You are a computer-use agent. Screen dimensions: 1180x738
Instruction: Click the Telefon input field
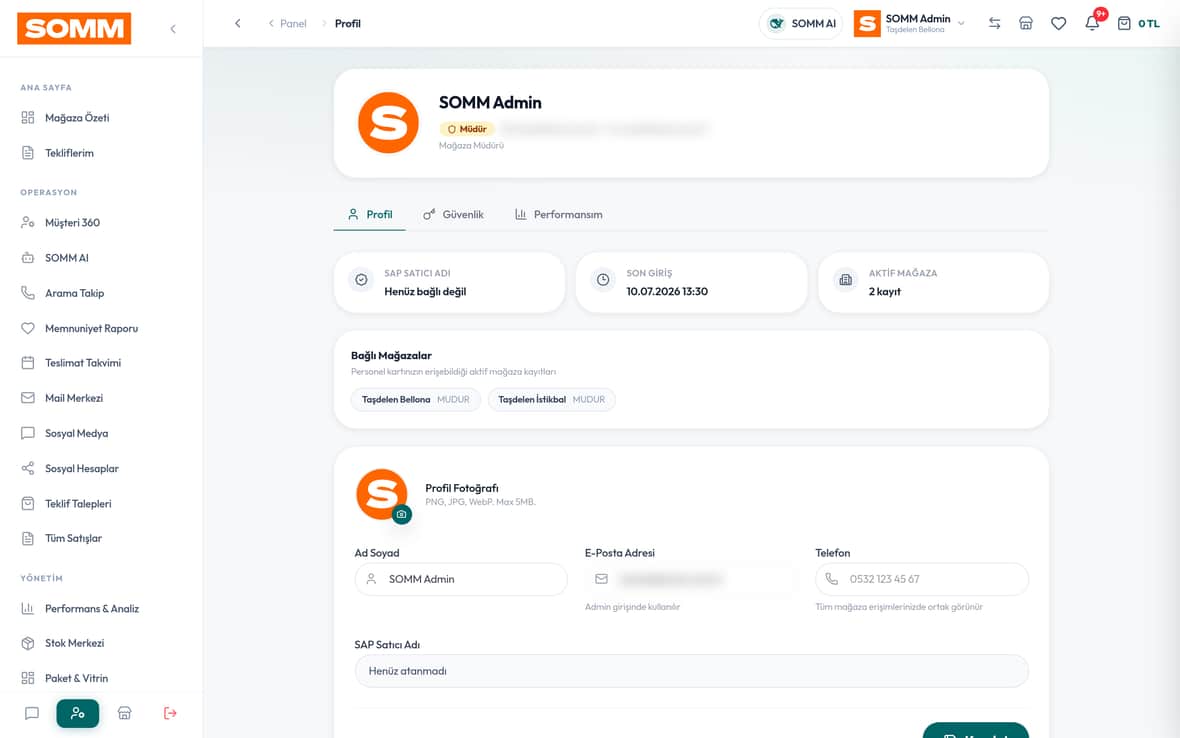pyautogui.click(x=922, y=579)
